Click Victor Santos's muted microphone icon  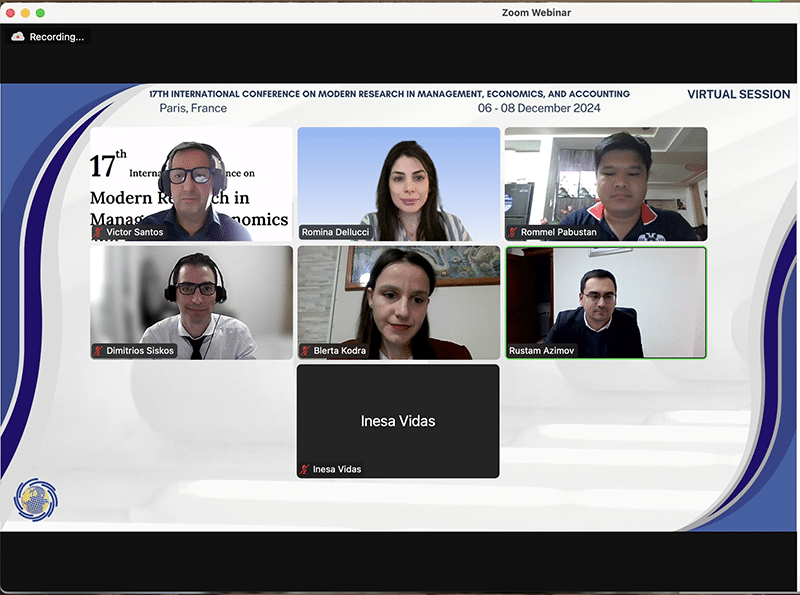click(x=98, y=232)
